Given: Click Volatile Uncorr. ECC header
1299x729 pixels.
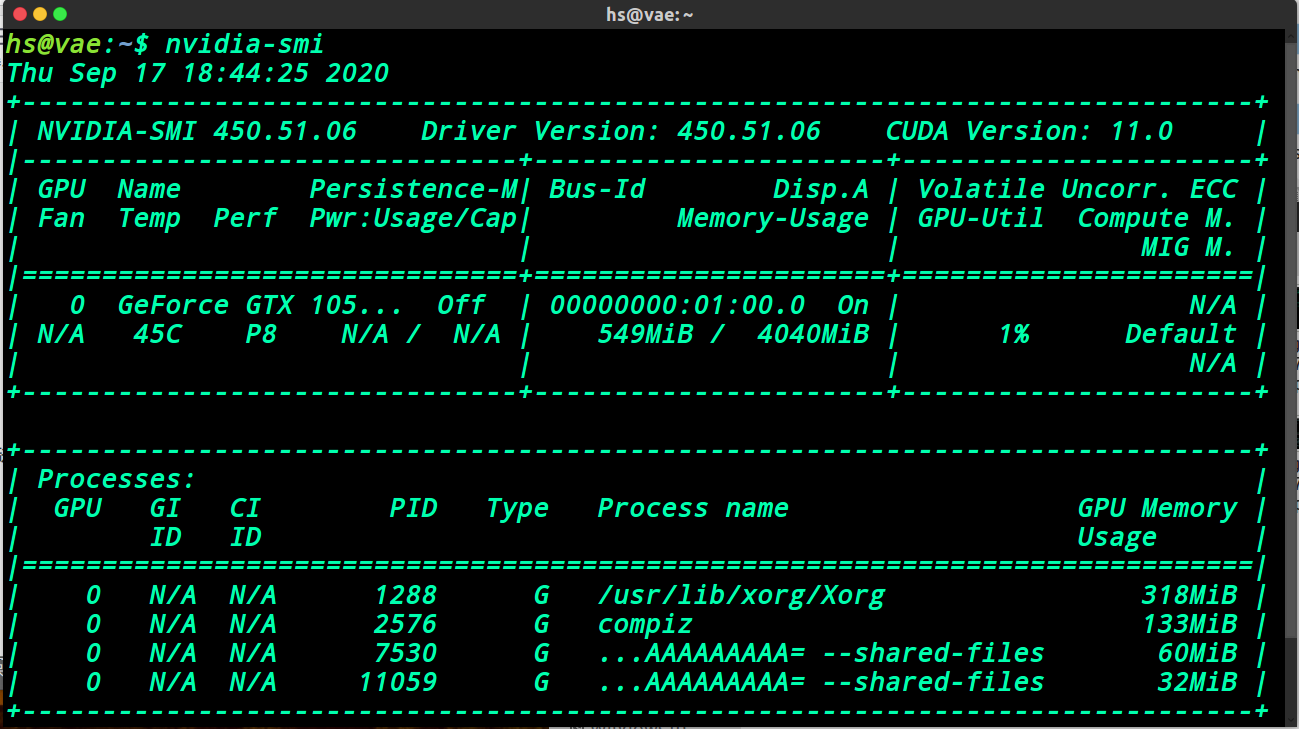Looking at the screenshot, I should [x=1077, y=189].
